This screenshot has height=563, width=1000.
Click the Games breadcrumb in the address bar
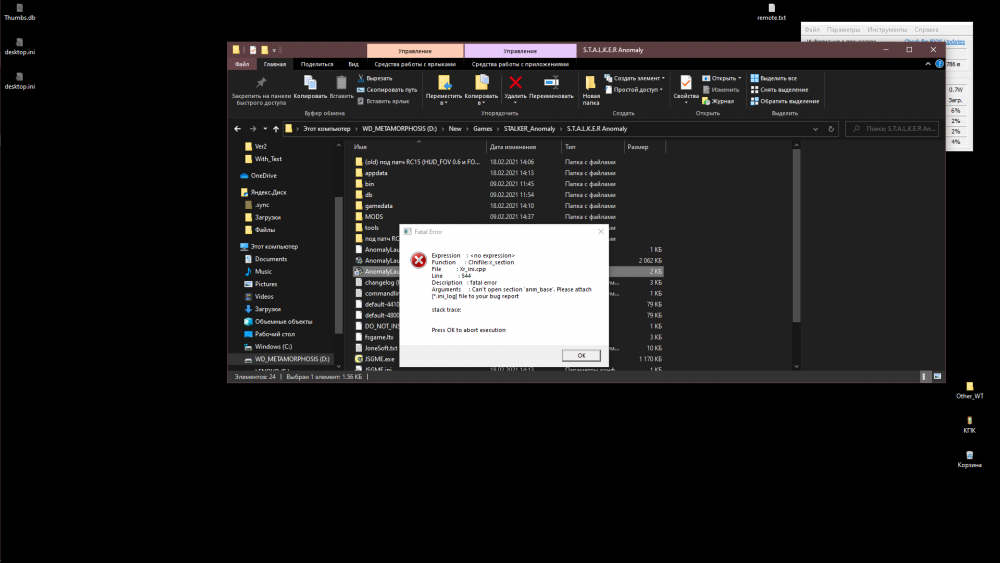coord(482,129)
